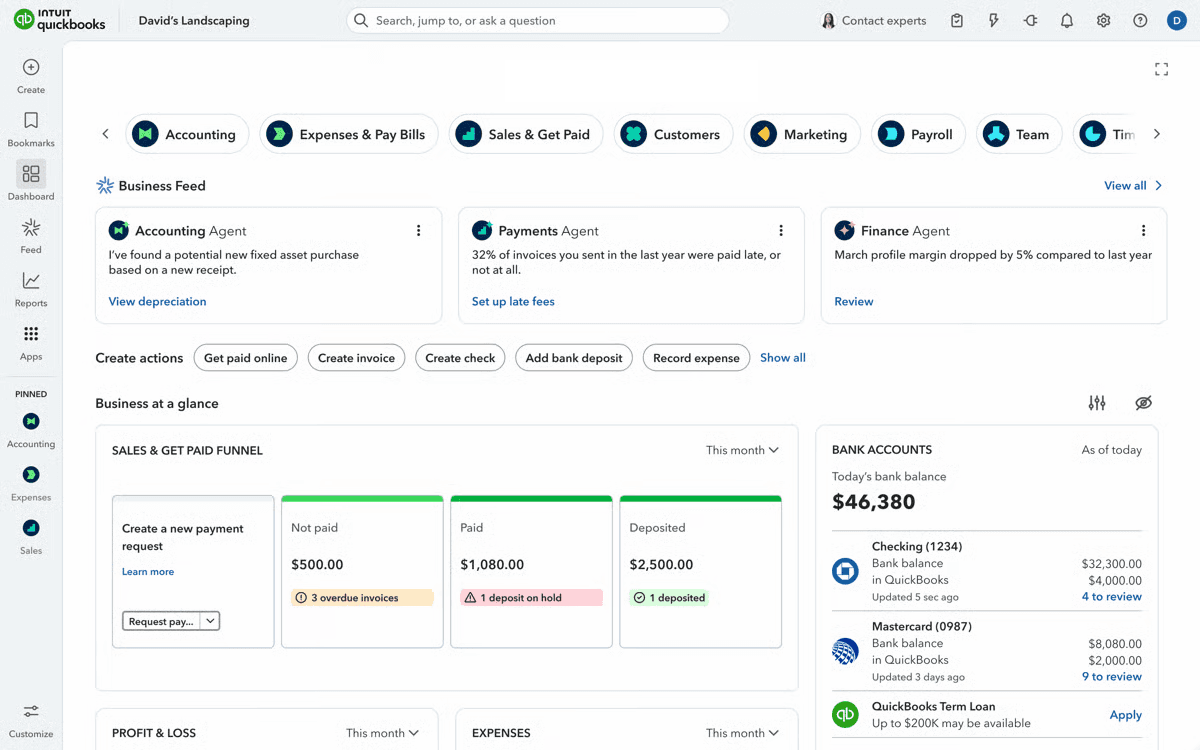Click the Show all link
Screen dimensions: 1200x750
click(x=783, y=358)
